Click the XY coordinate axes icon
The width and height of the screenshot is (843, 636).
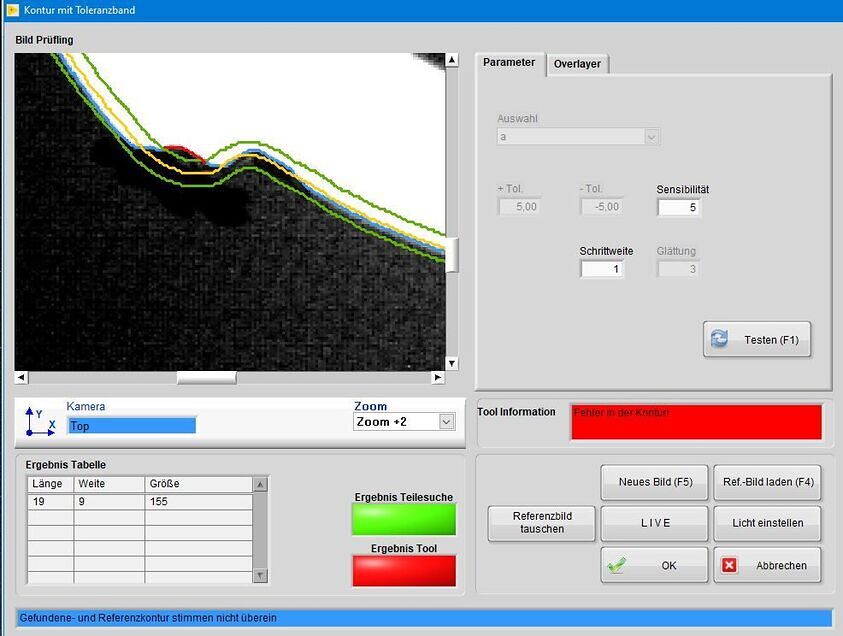[x=40, y=422]
